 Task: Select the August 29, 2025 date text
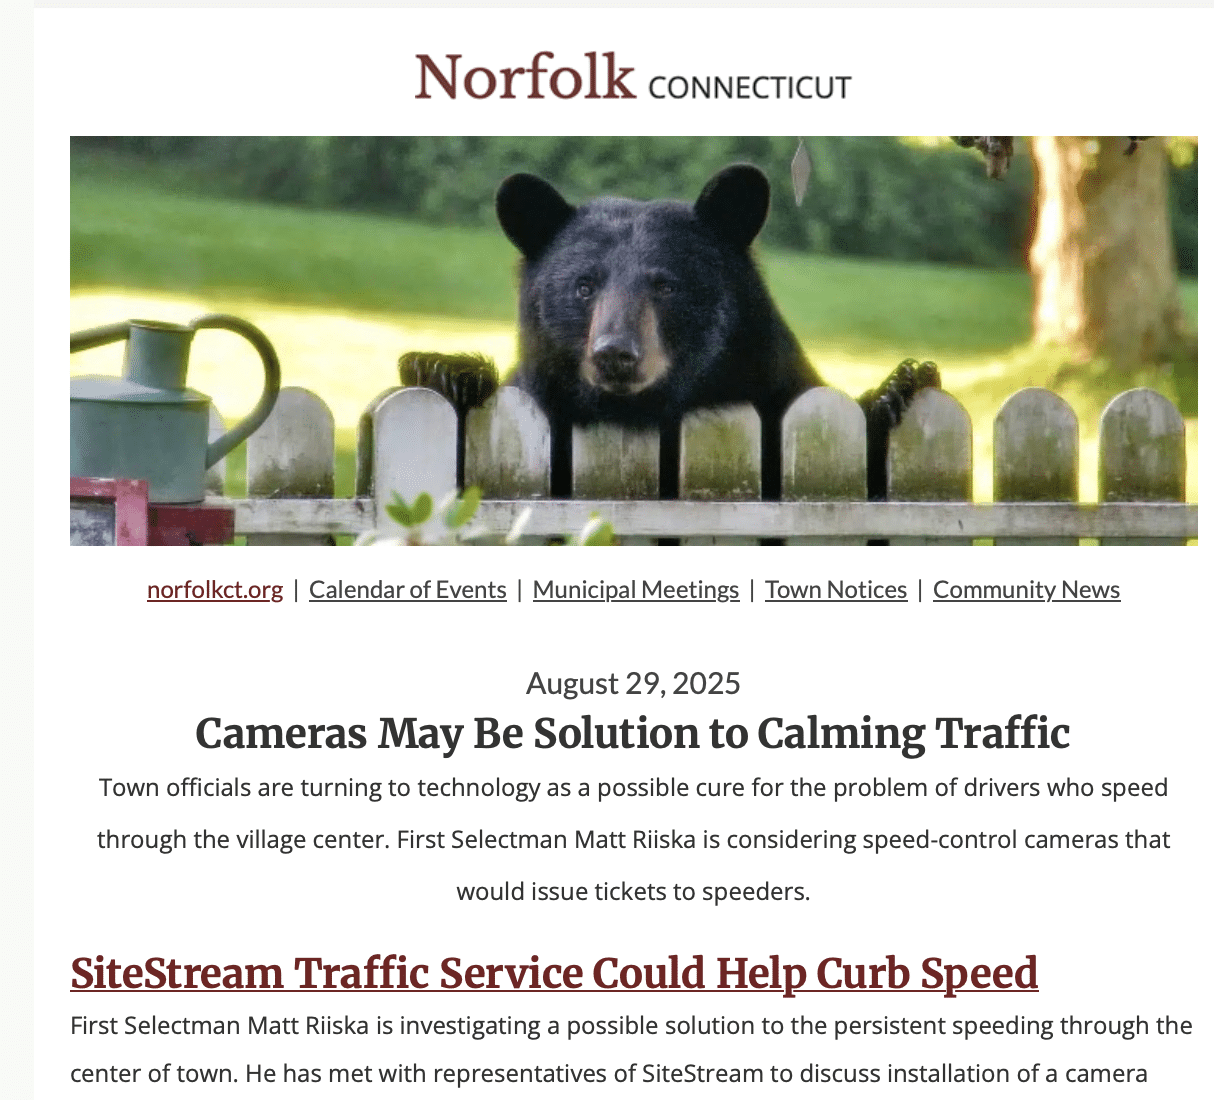pos(633,684)
